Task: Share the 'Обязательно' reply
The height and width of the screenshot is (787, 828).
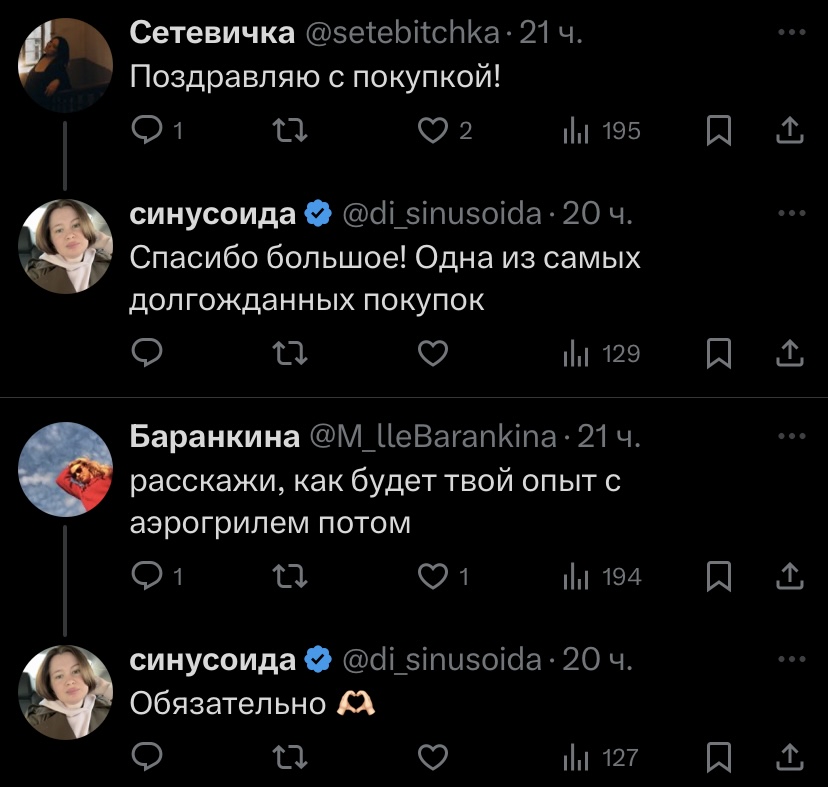Action: (x=790, y=757)
